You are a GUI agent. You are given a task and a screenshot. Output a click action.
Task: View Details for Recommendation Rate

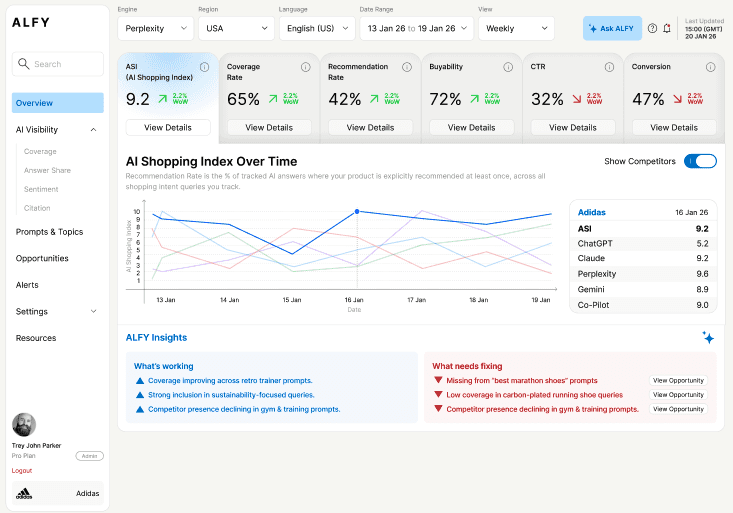tap(370, 128)
